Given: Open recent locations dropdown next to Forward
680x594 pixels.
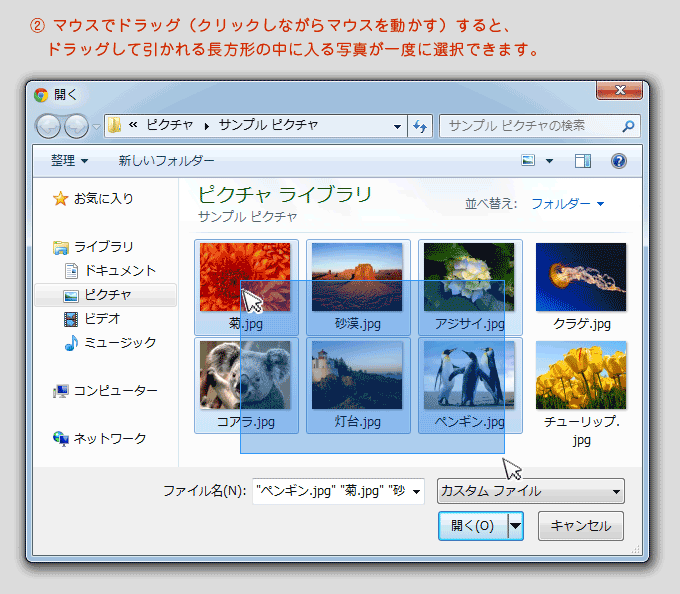Looking at the screenshot, I should tap(96, 127).
